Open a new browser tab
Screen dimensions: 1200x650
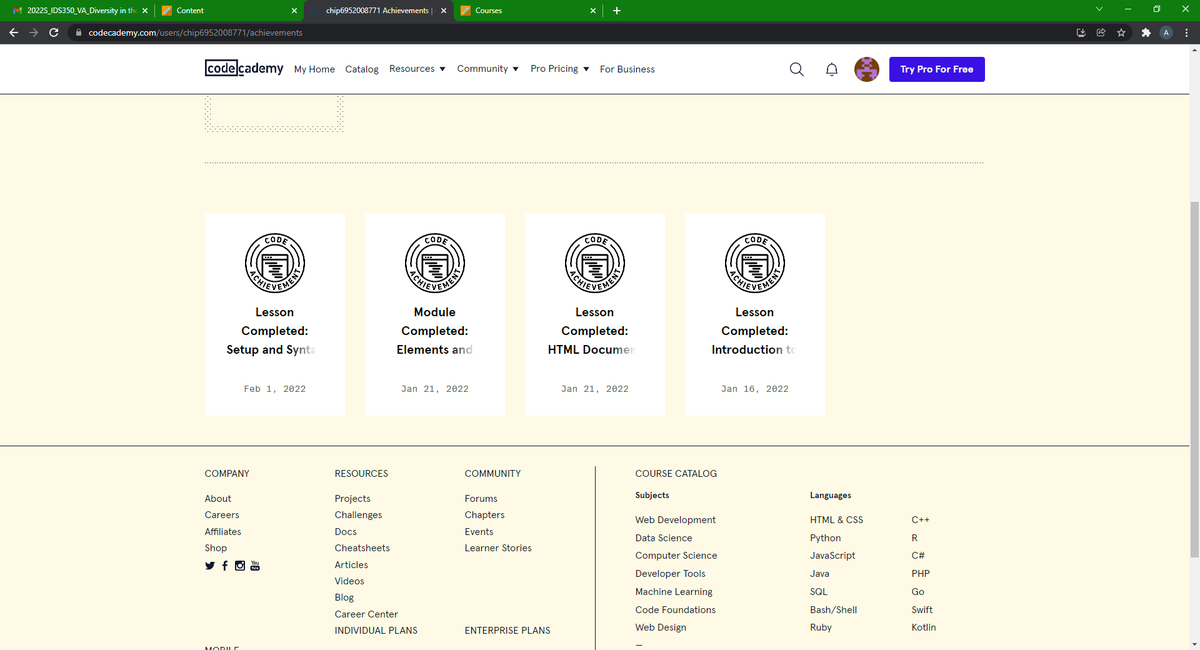point(617,11)
